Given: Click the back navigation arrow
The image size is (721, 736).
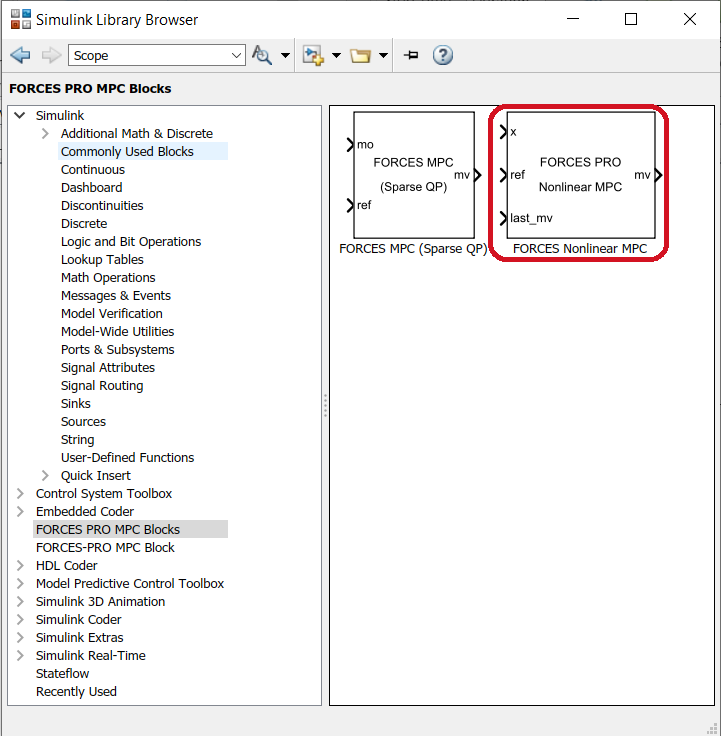Looking at the screenshot, I should (x=20, y=55).
